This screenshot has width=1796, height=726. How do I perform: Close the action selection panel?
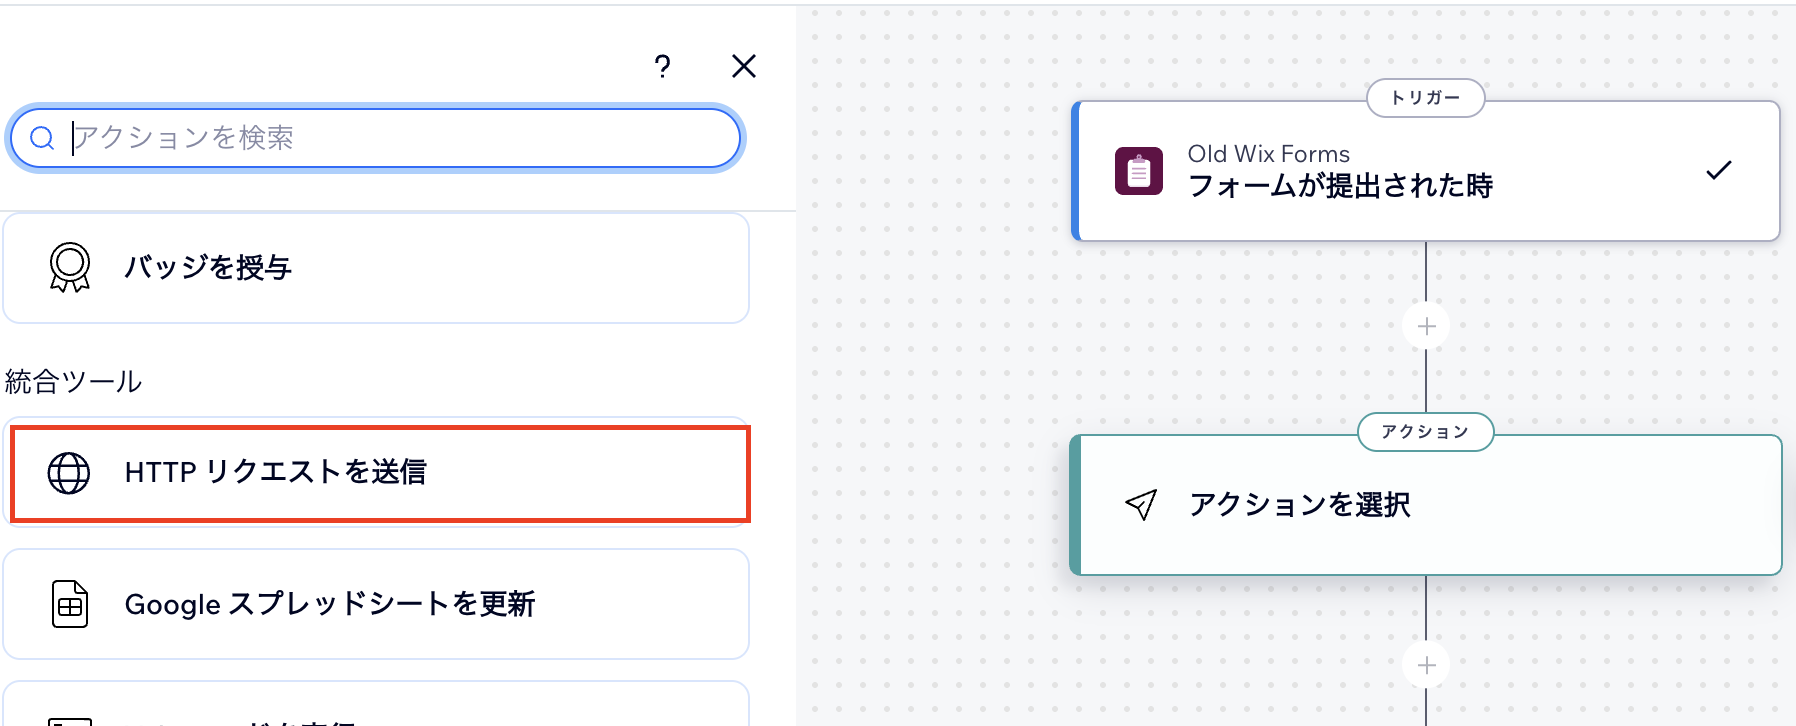point(743,66)
